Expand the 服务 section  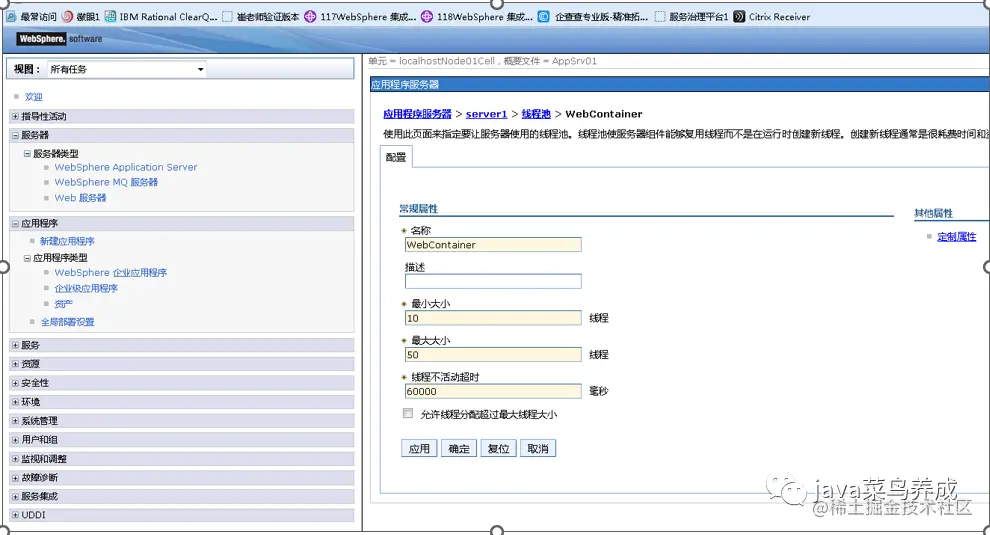click(16, 346)
